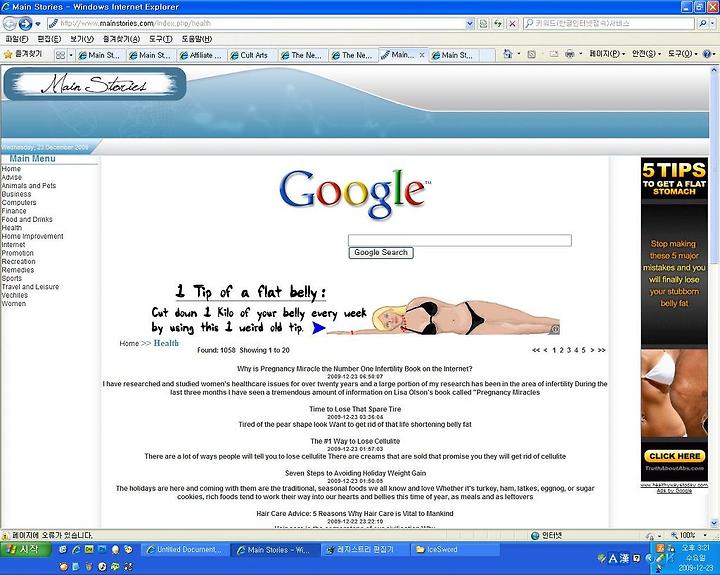The width and height of the screenshot is (720, 575).
Task: Open the 보기(V) menu
Action: coord(82,39)
